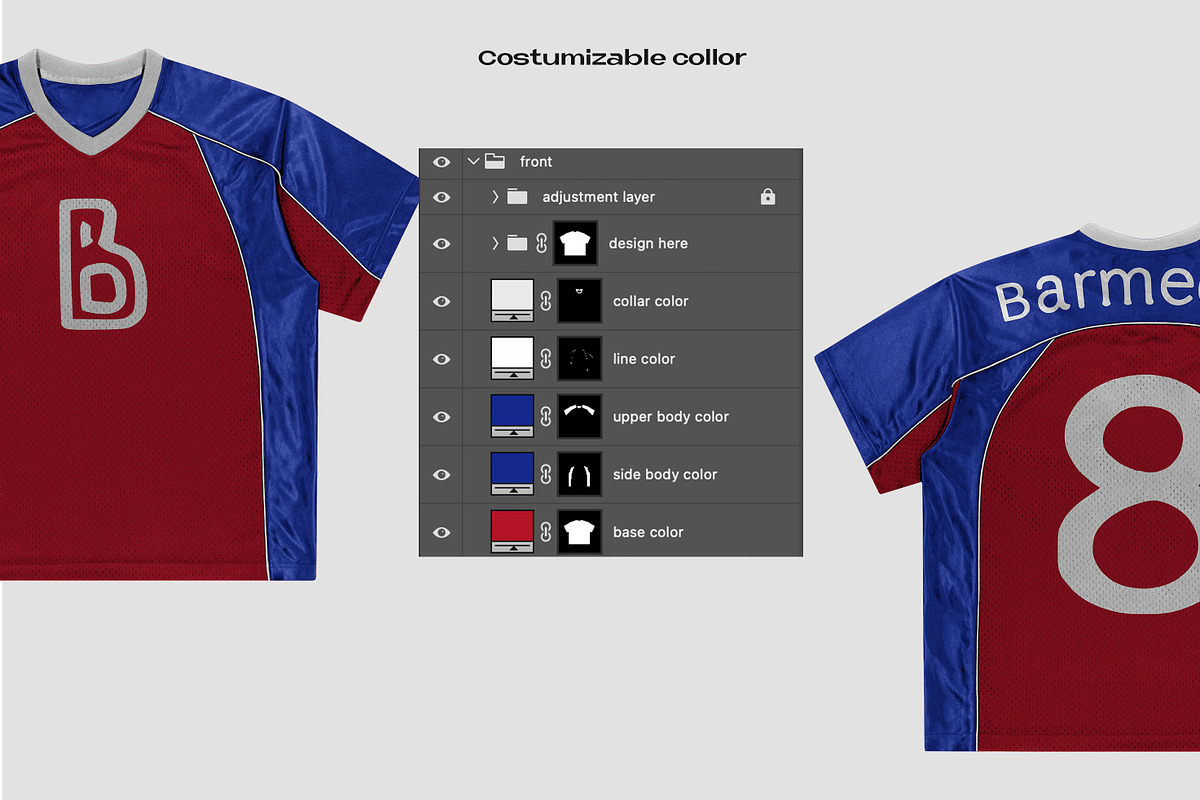Toggle mask link on side body color
Screen dimensions: 1200x800
[x=546, y=474]
